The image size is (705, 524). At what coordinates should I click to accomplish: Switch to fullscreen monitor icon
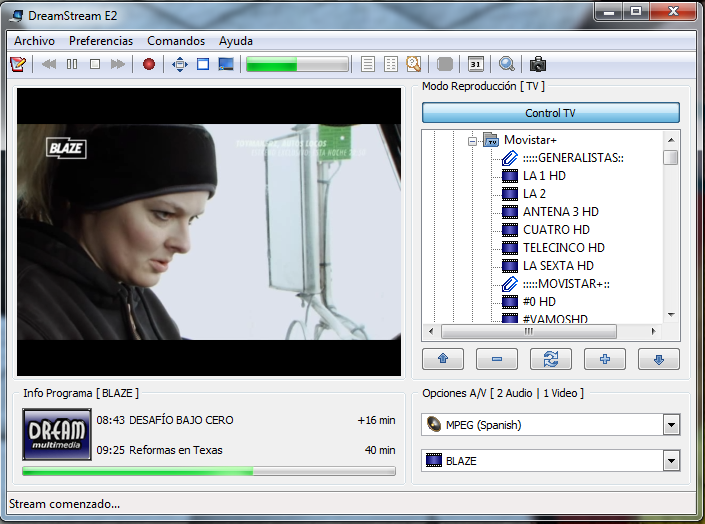(x=226, y=64)
